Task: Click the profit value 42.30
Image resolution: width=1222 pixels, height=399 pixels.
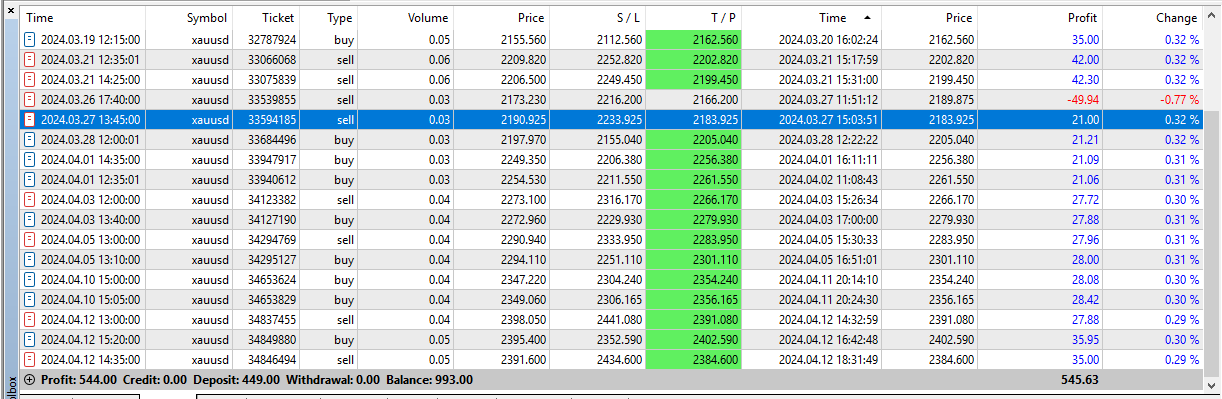Action: coord(1085,80)
